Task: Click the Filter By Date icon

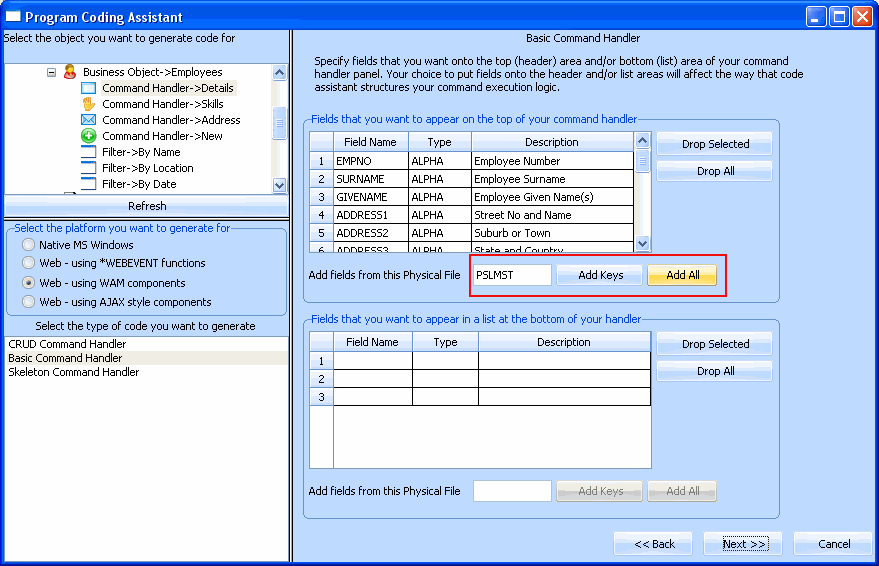Action: pyautogui.click(x=88, y=184)
